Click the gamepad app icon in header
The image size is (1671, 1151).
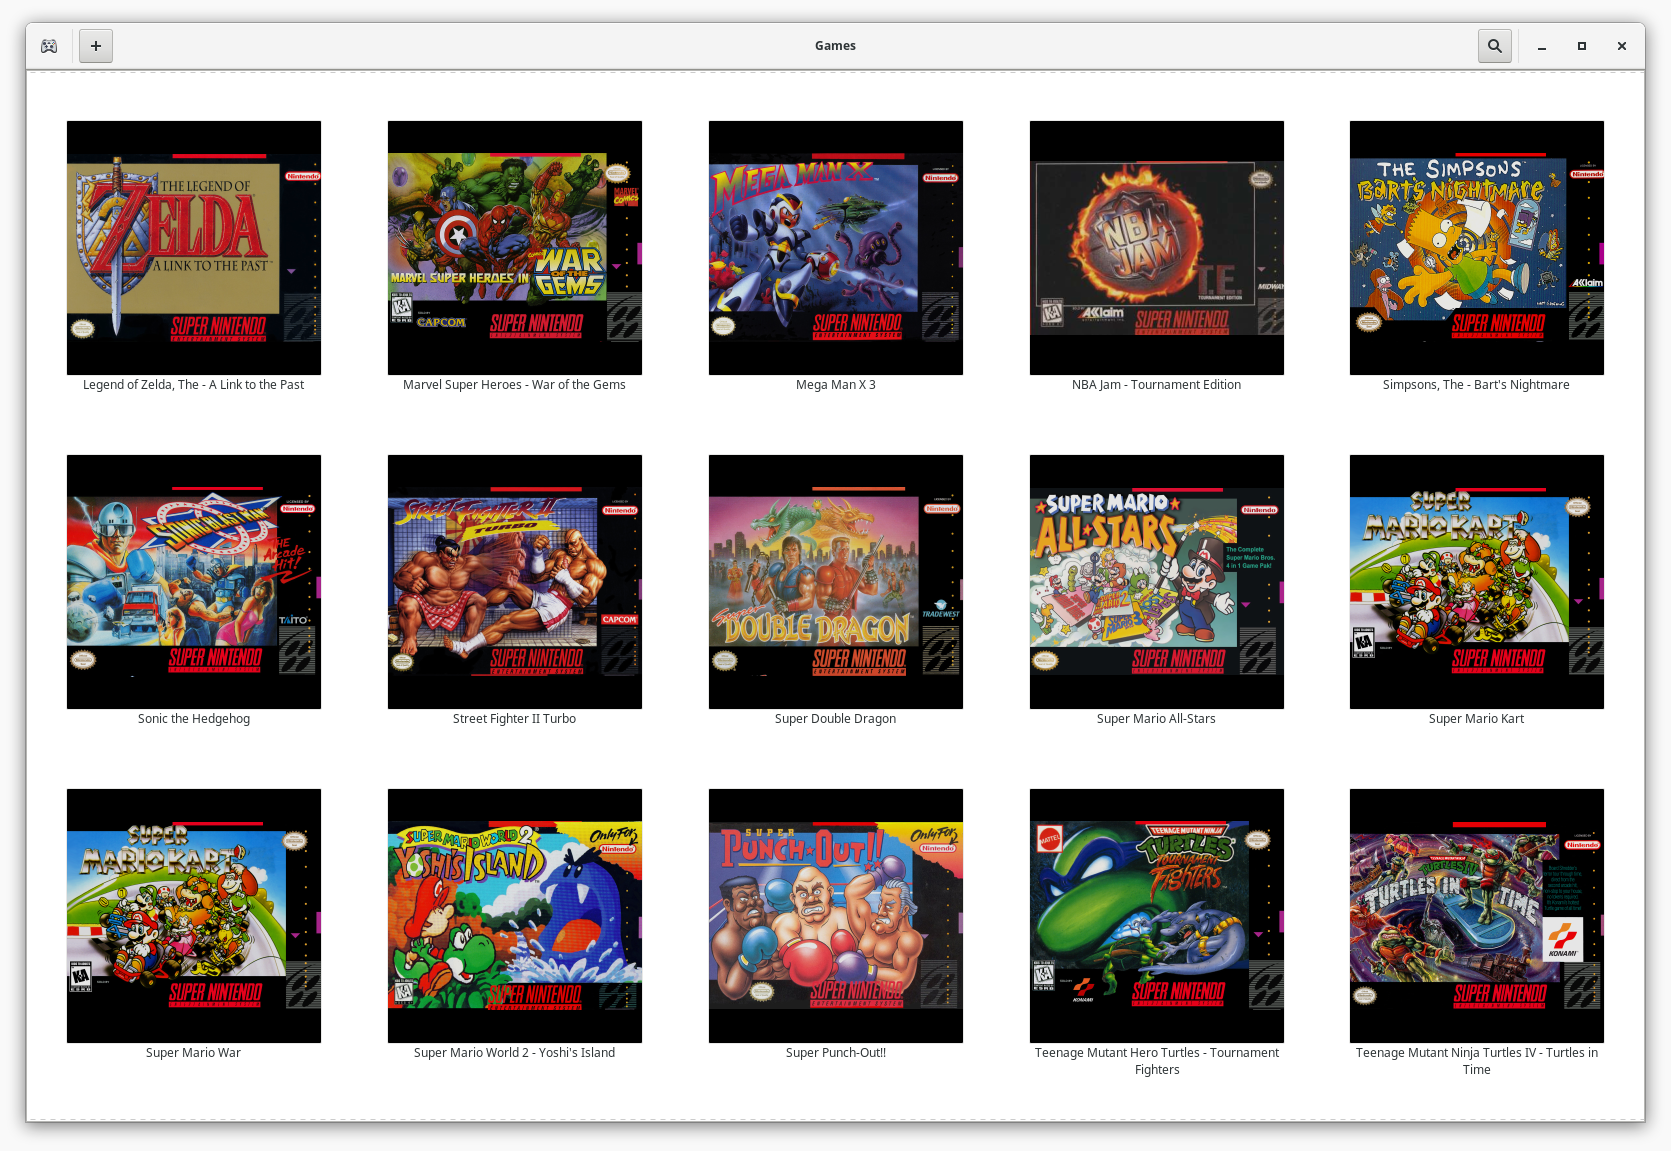click(x=49, y=46)
